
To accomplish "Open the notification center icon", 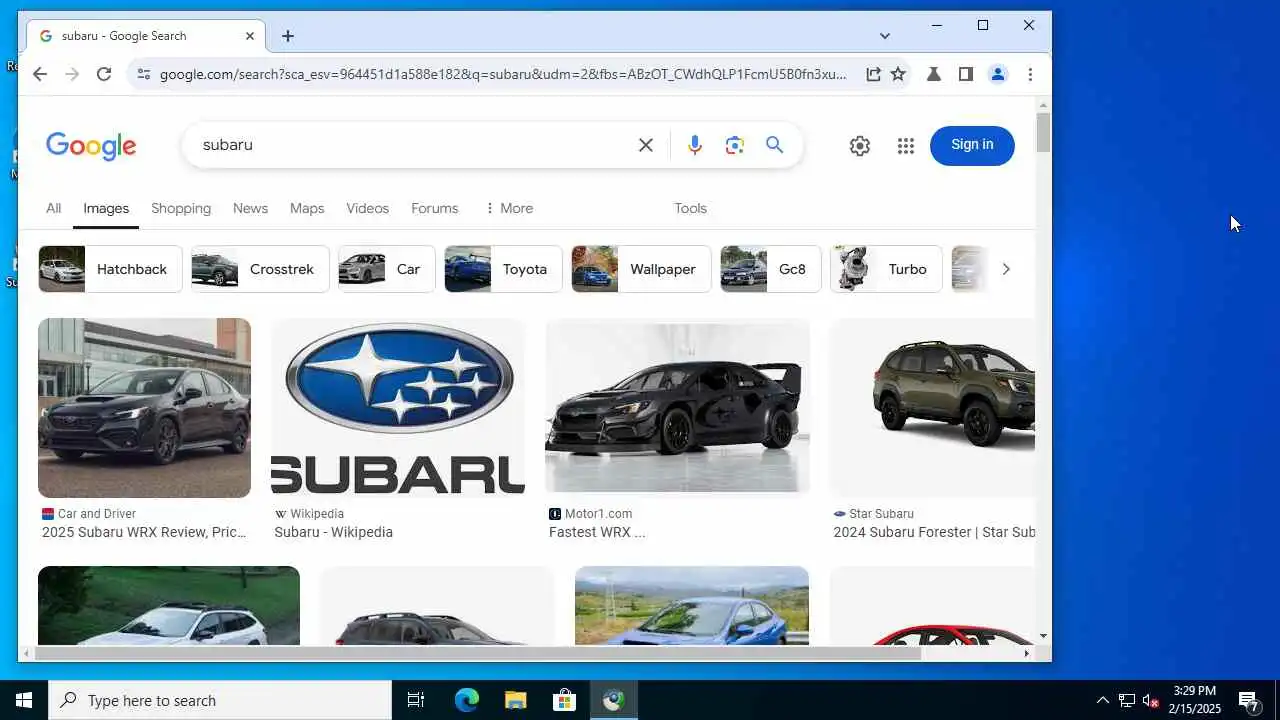I will tap(1248, 701).
